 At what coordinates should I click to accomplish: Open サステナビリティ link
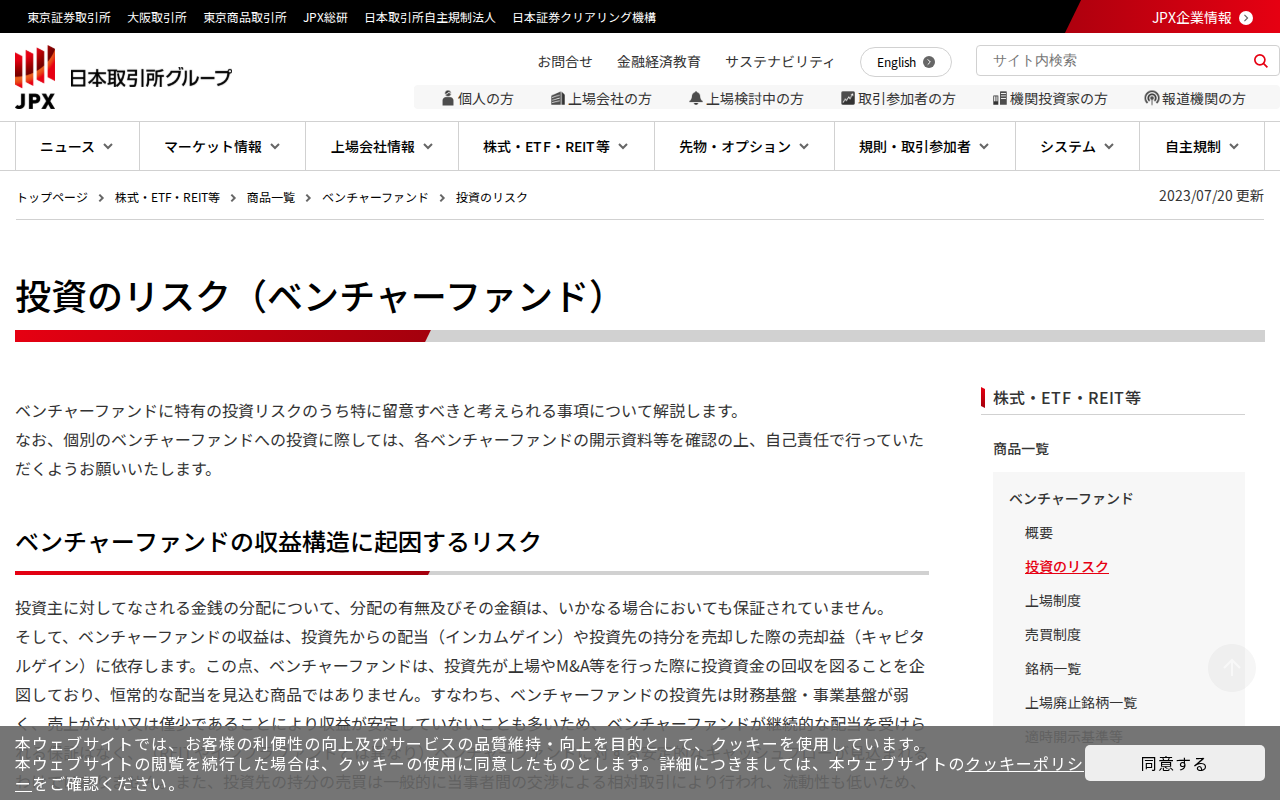click(x=780, y=62)
